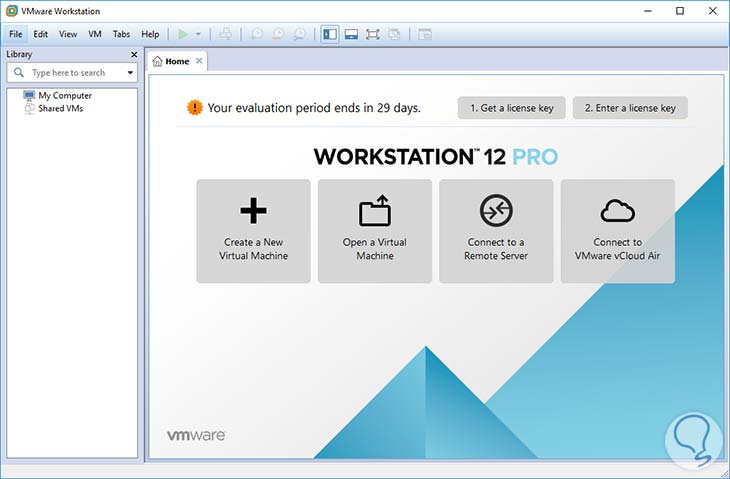
Task: Click the Enter a license key button
Action: 630,108
